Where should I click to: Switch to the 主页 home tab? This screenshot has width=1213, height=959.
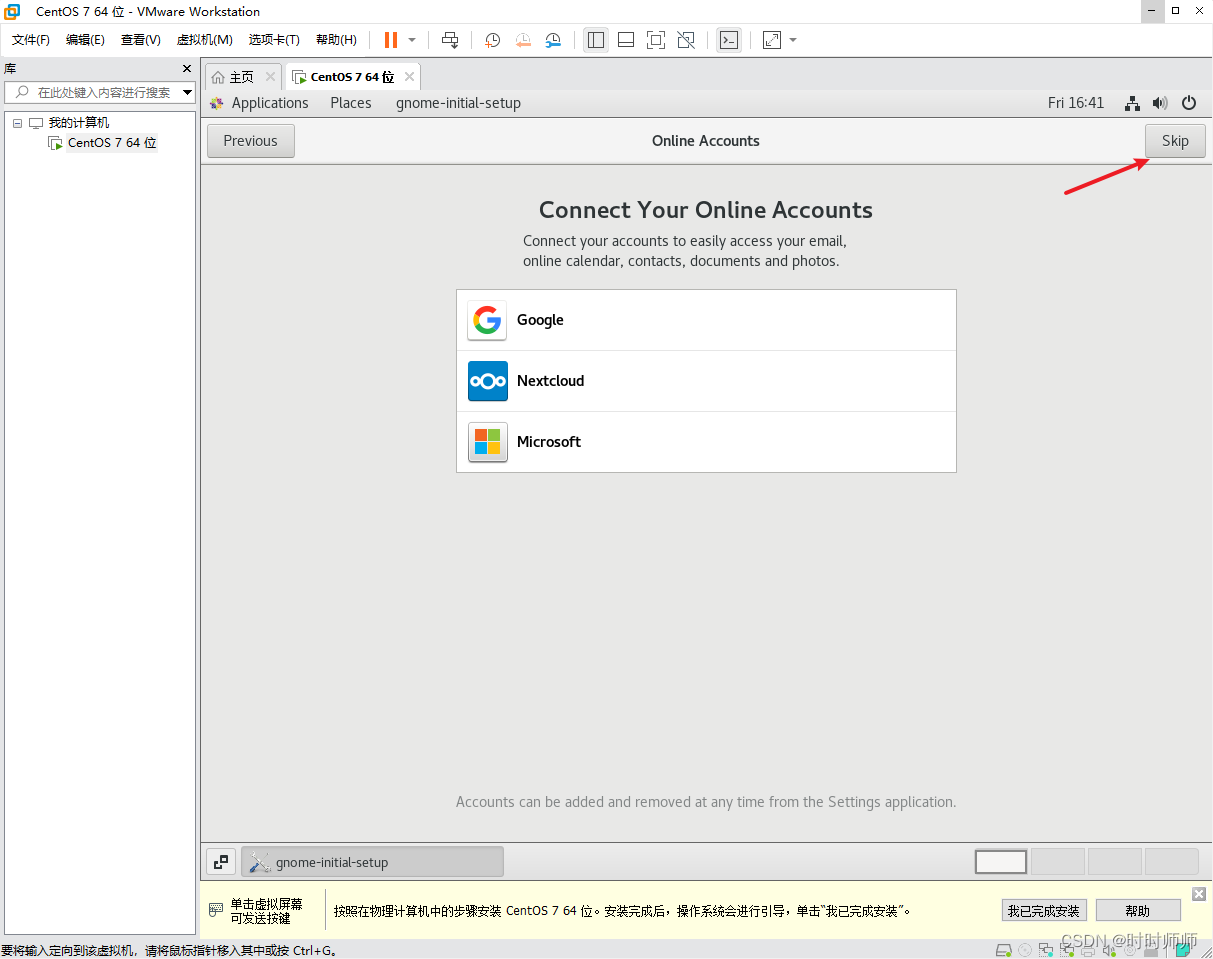click(242, 77)
